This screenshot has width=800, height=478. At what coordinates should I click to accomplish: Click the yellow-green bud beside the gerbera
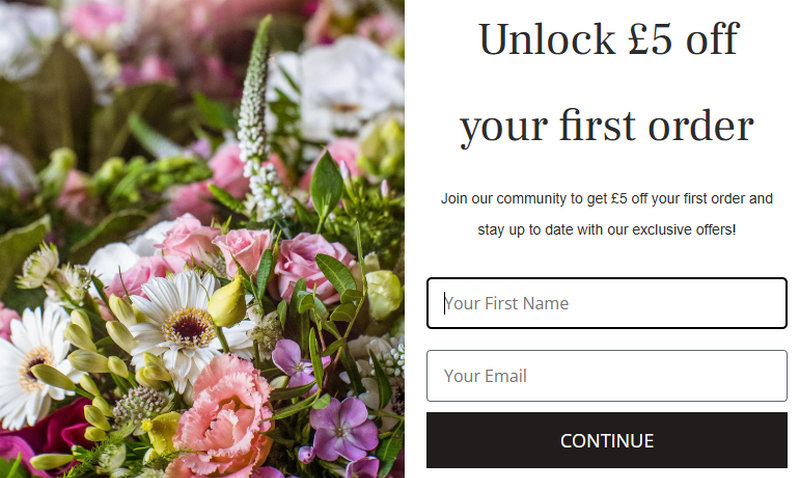pyautogui.click(x=227, y=303)
